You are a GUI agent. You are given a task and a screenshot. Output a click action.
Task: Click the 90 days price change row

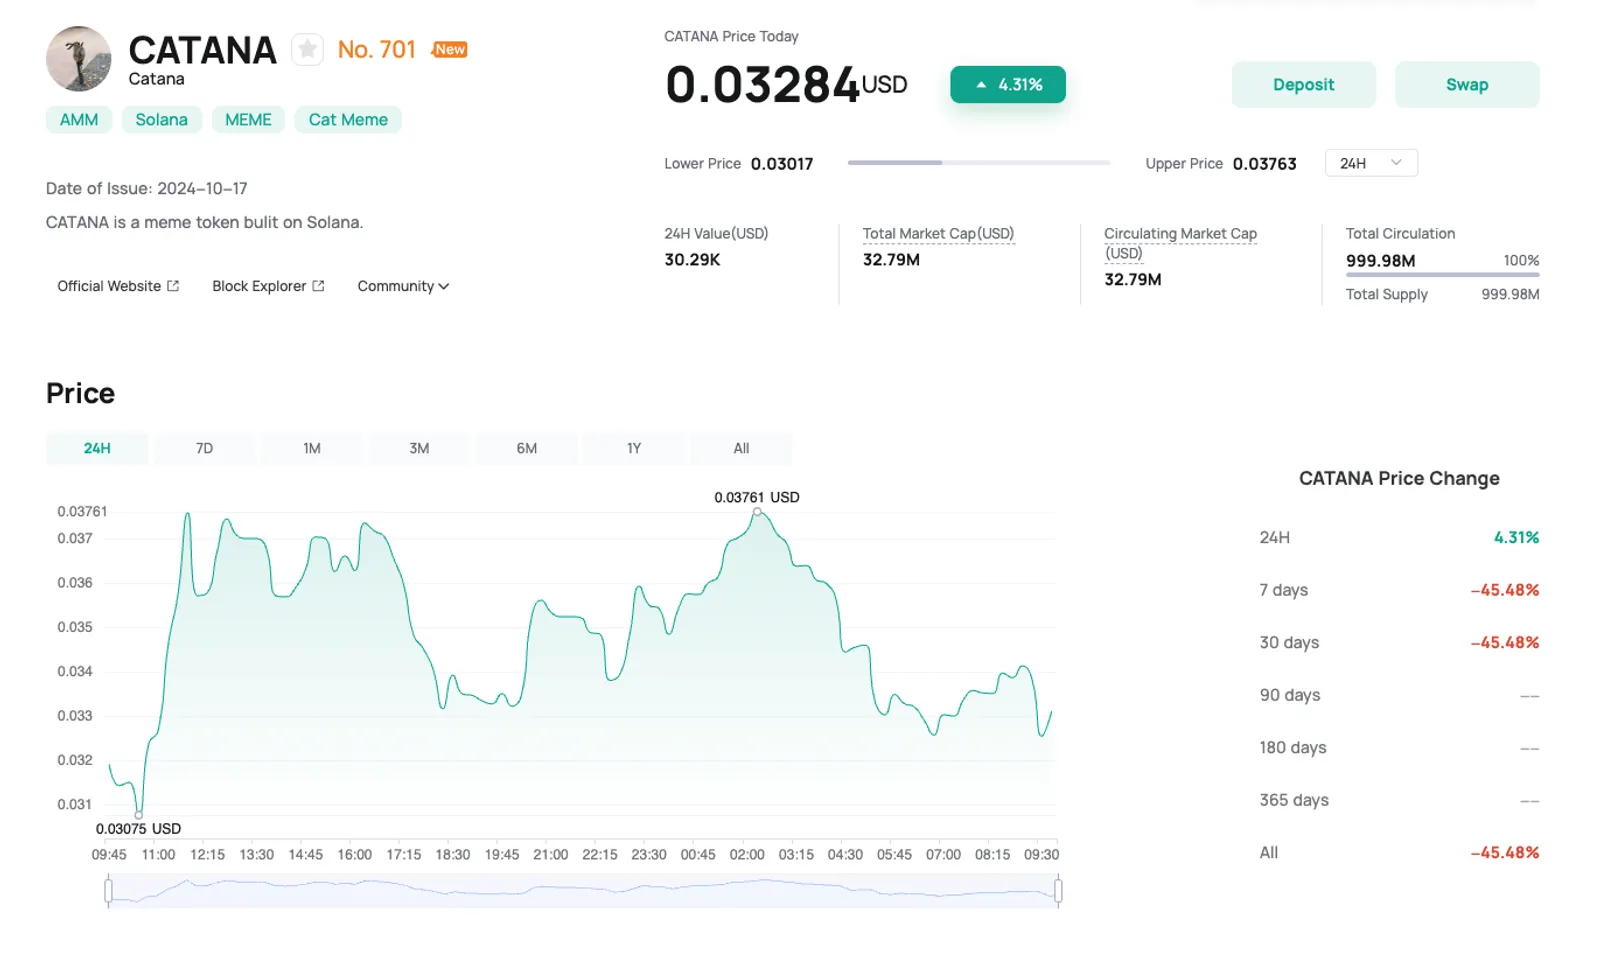pos(1399,695)
